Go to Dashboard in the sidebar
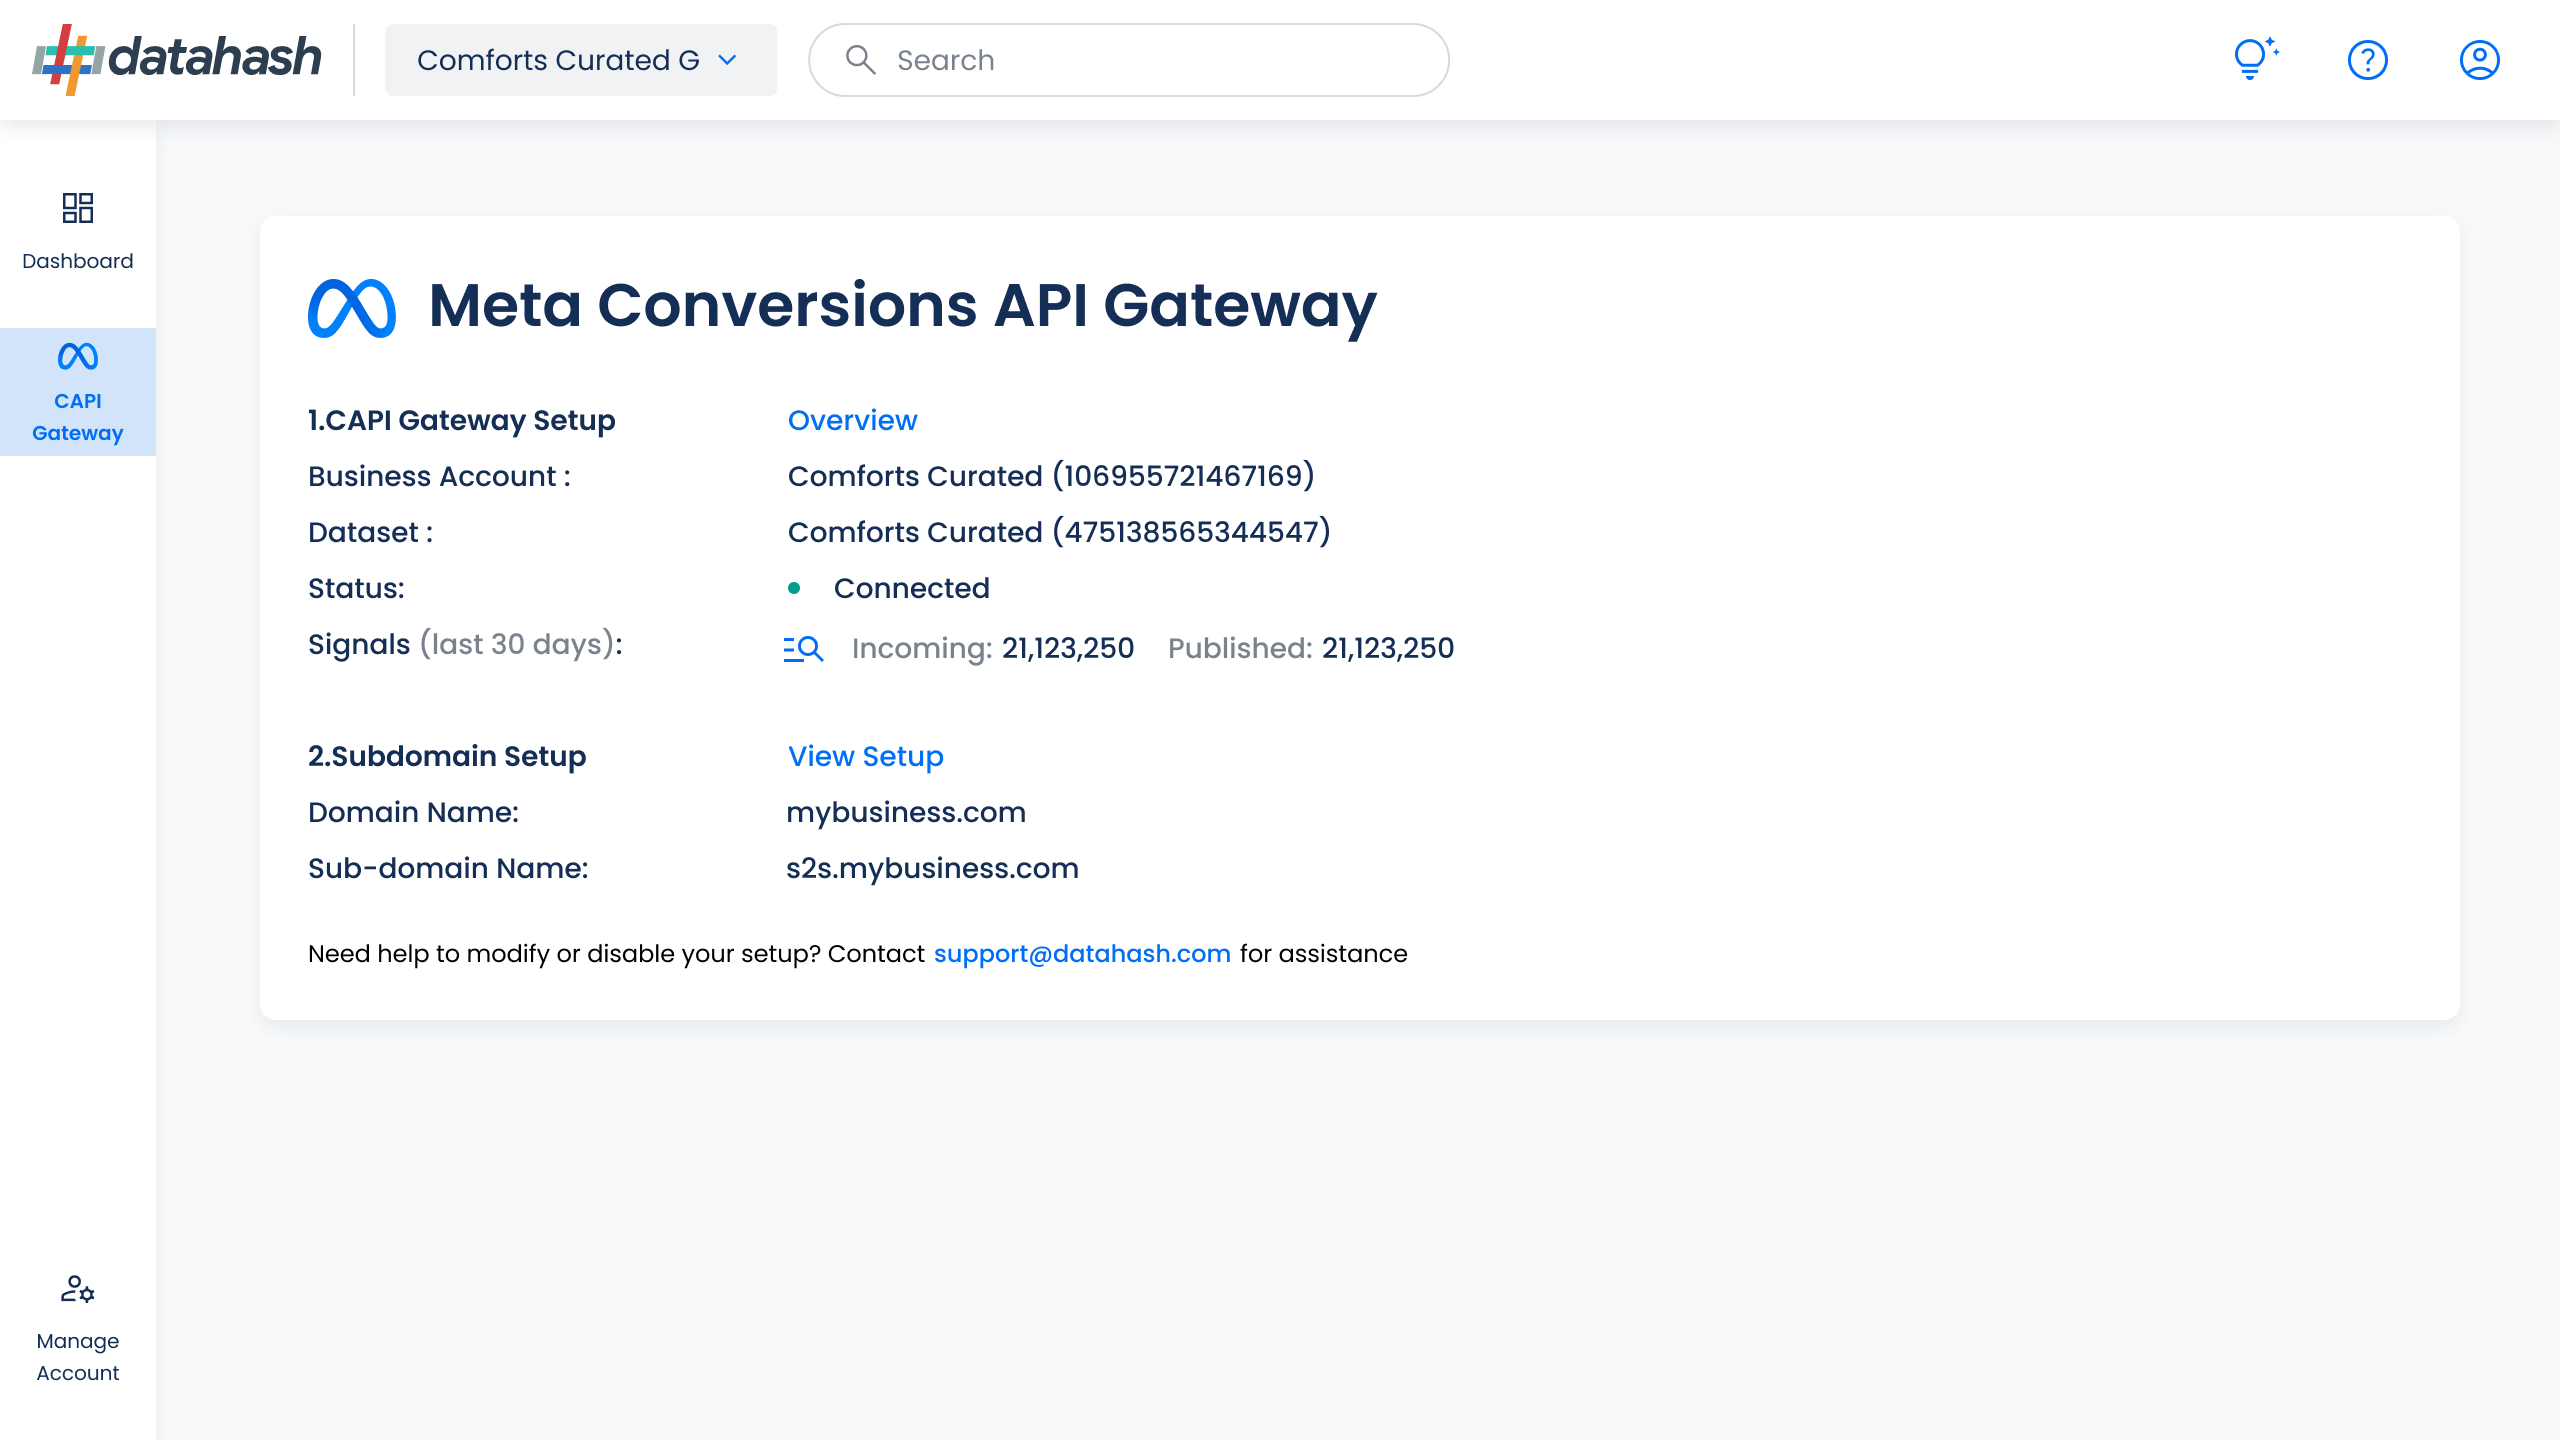The width and height of the screenshot is (2560, 1440). (x=78, y=232)
